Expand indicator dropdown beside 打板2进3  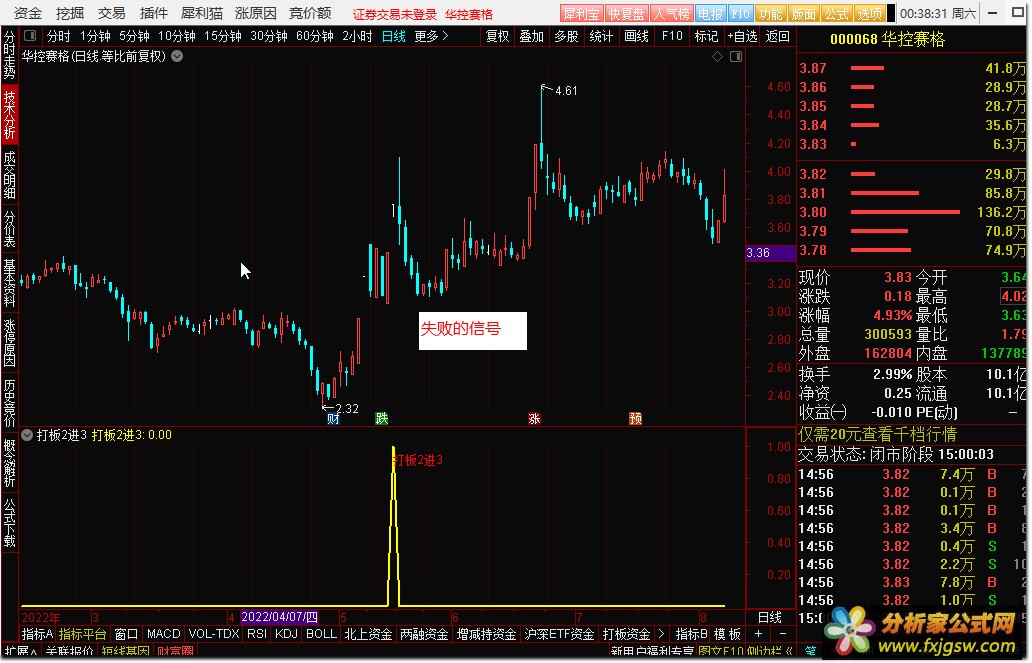(27, 435)
